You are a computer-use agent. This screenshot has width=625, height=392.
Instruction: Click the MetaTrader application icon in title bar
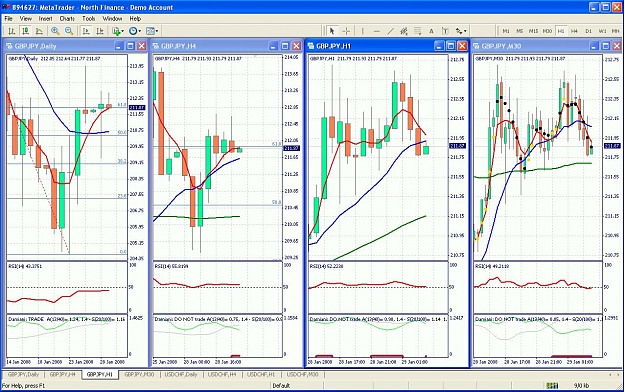tap(6, 7)
